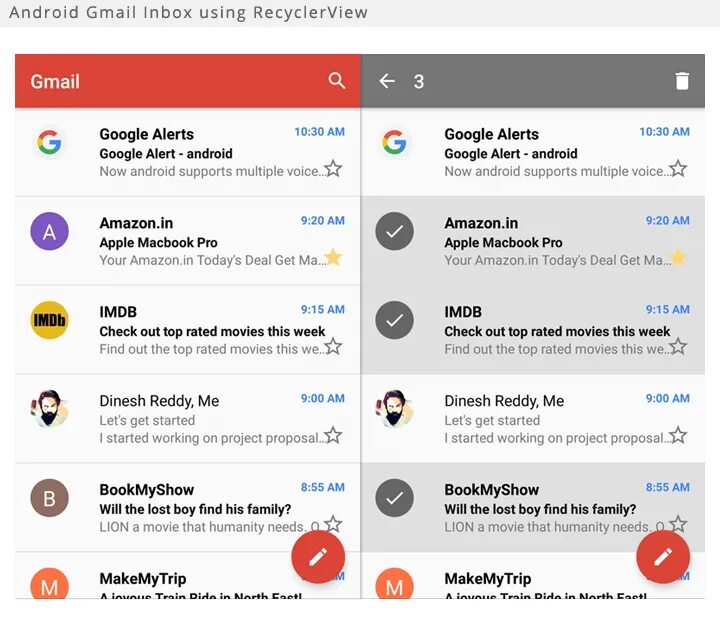Screen dimensions: 720x624
Task: Star the BookMyShow mail in left screen
Action: 333,524
